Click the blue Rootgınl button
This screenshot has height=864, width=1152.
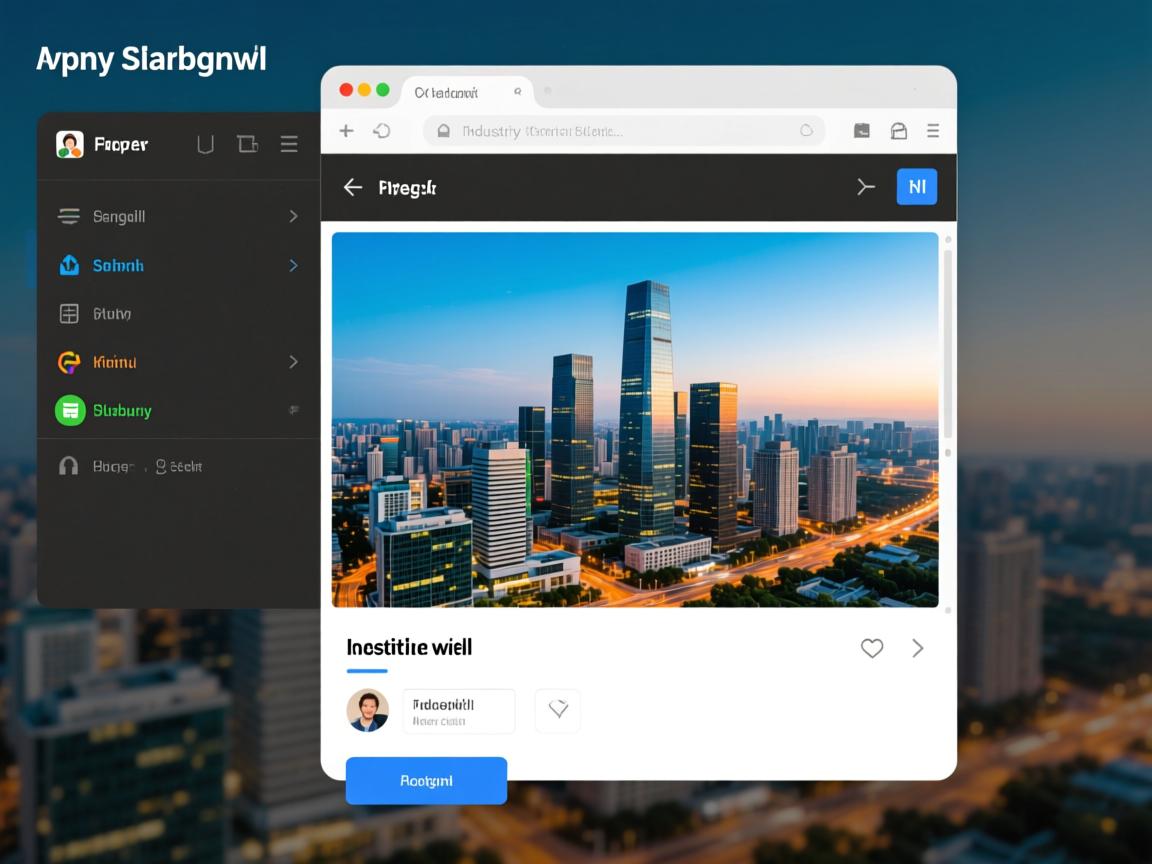[x=426, y=780]
